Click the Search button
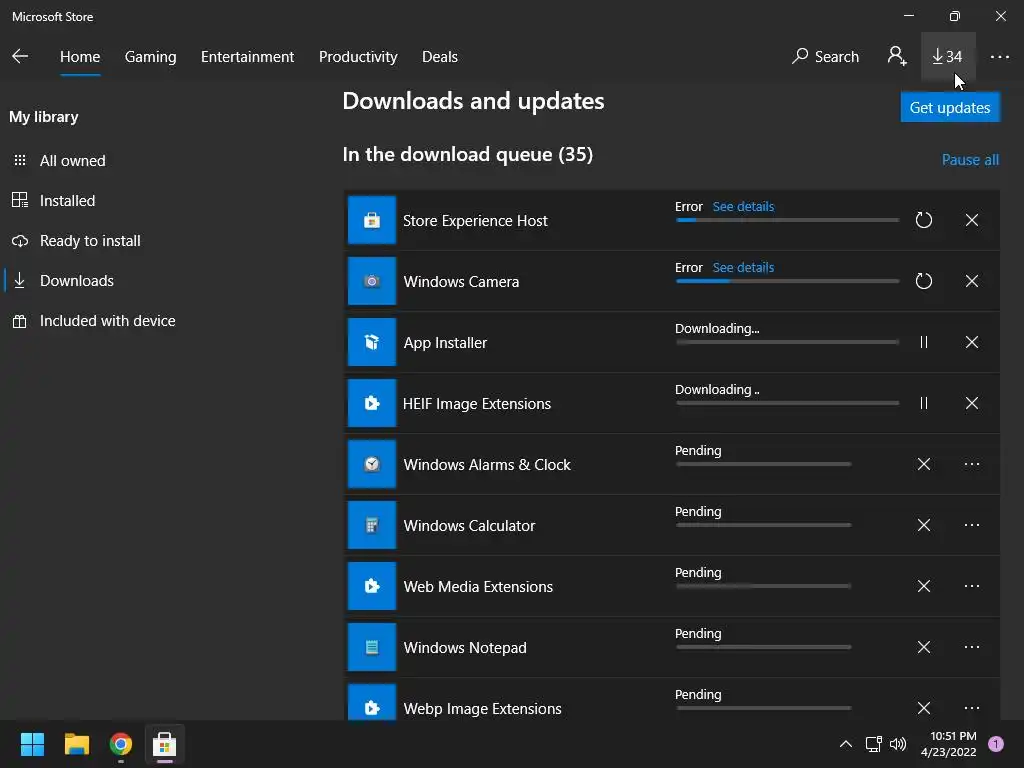This screenshot has width=1024, height=768. [x=825, y=57]
